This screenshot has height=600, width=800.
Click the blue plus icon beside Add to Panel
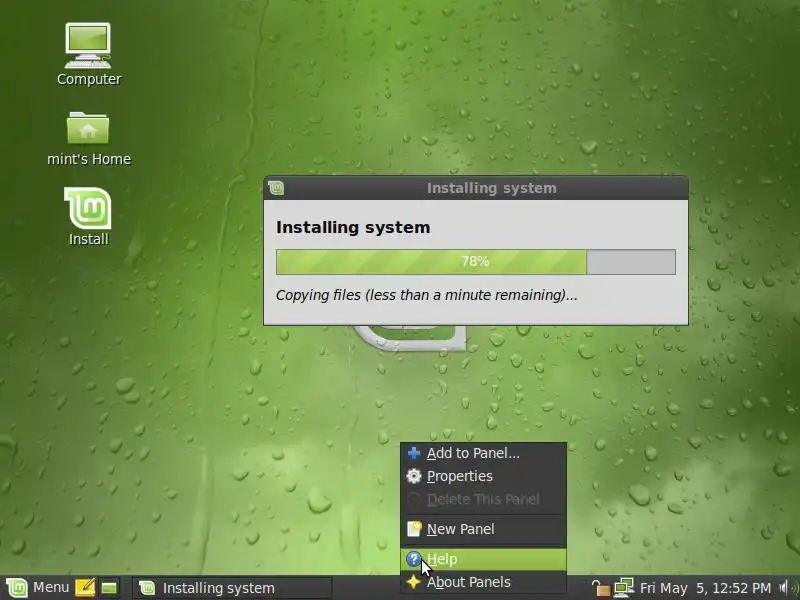click(x=414, y=453)
